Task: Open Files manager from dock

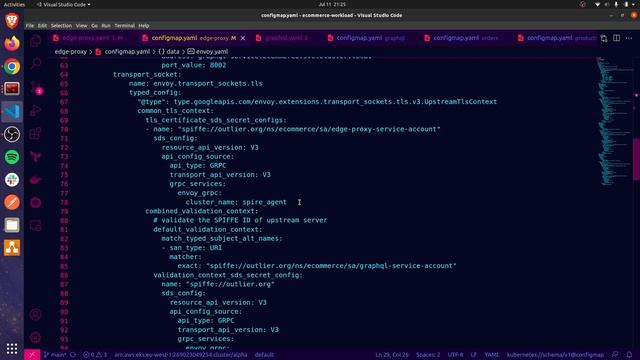Action: [x=12, y=225]
